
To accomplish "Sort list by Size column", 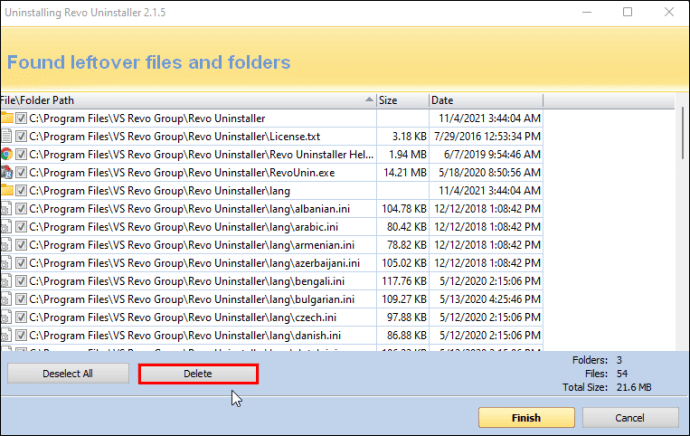I will tap(403, 100).
